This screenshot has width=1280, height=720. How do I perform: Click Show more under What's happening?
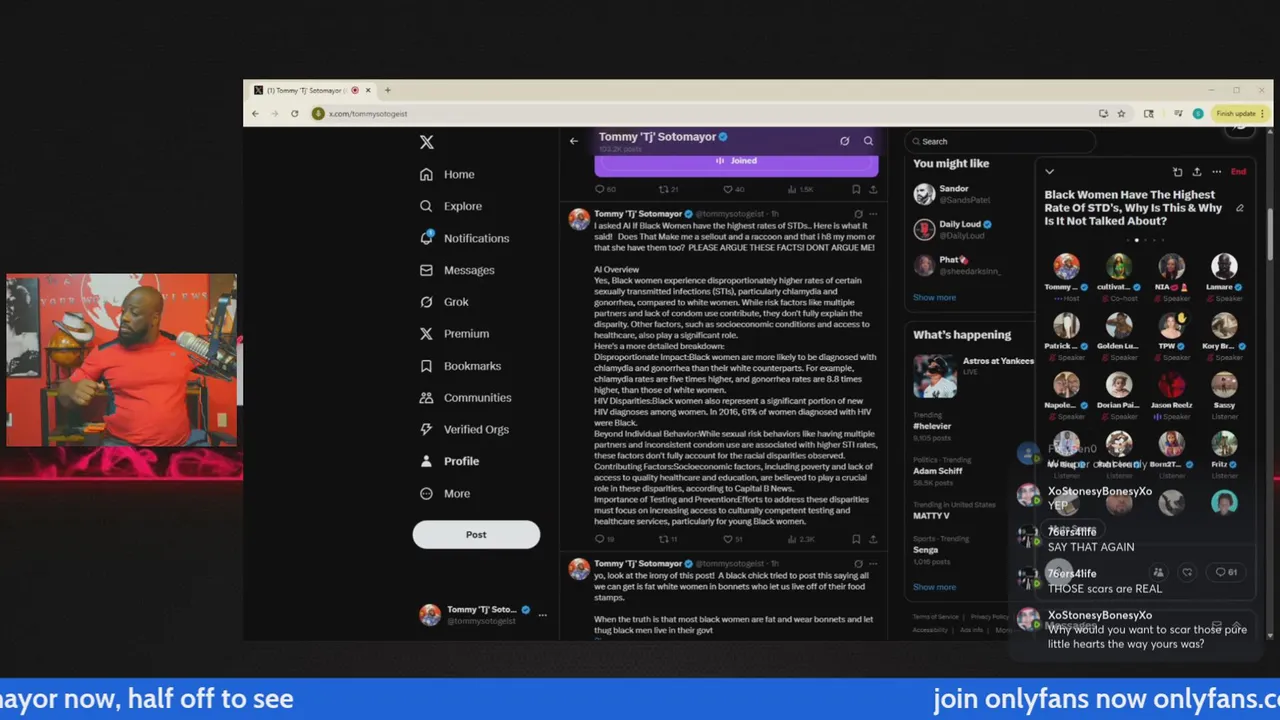934,587
